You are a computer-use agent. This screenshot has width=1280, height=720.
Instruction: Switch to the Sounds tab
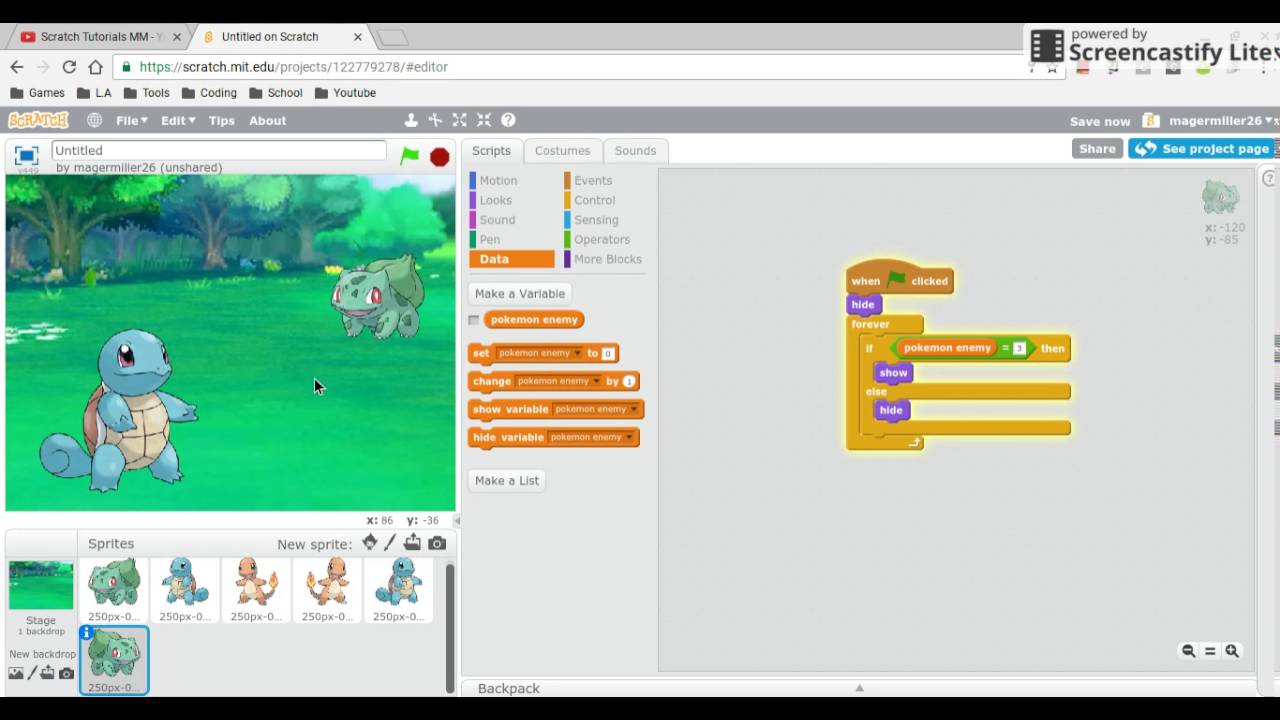point(635,151)
